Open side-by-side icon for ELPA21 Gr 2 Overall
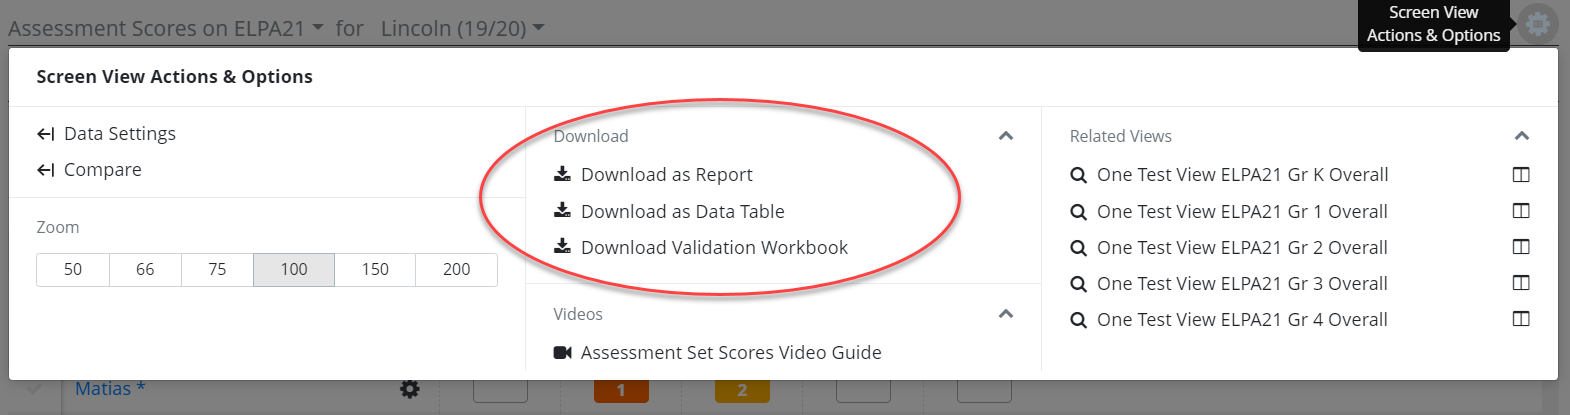 (x=1521, y=247)
